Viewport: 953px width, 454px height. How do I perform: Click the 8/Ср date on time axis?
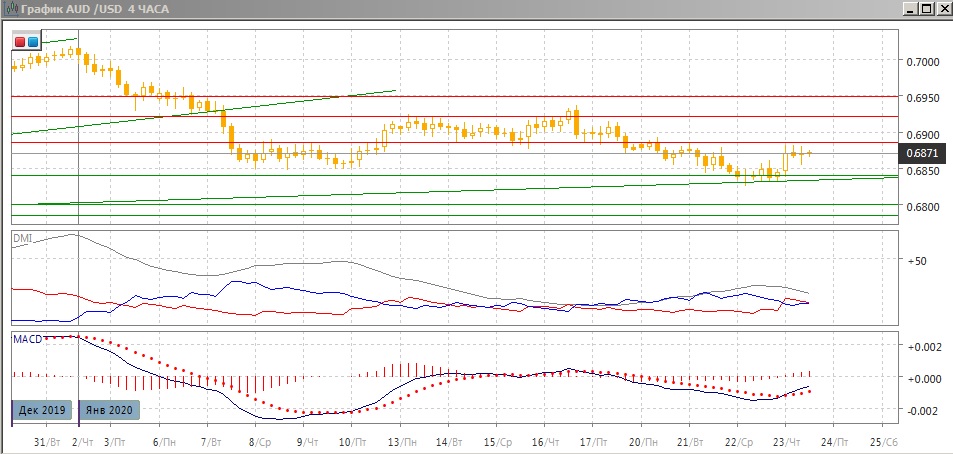[262, 441]
